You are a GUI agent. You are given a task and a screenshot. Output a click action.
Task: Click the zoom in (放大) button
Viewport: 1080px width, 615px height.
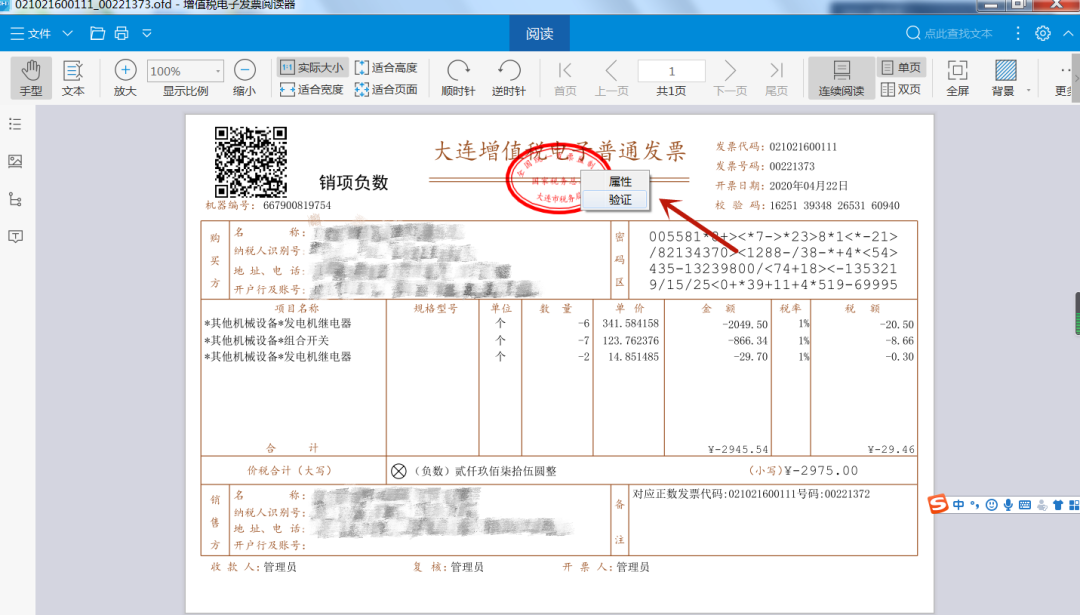pyautogui.click(x=125, y=77)
